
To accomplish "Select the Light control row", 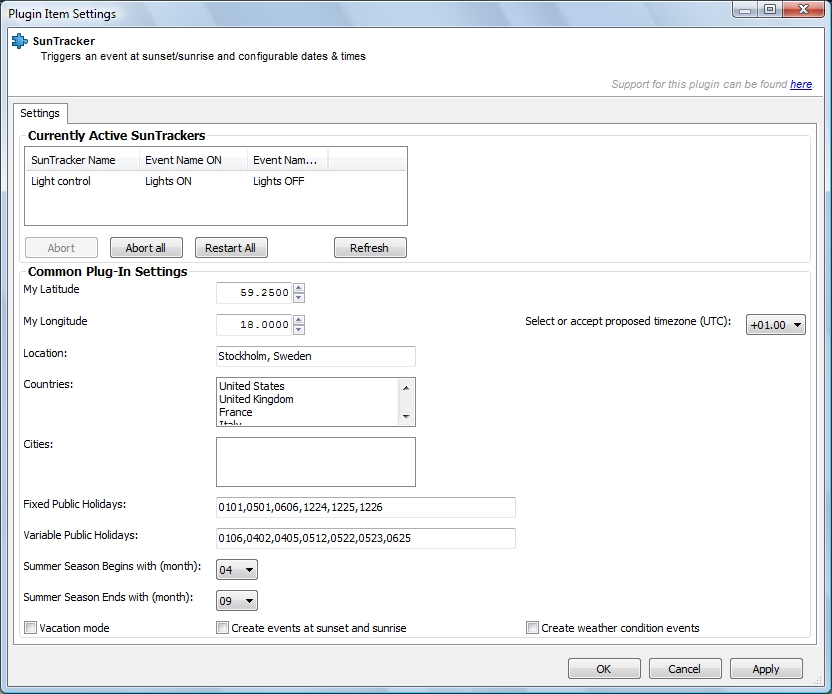I will click(x=215, y=181).
